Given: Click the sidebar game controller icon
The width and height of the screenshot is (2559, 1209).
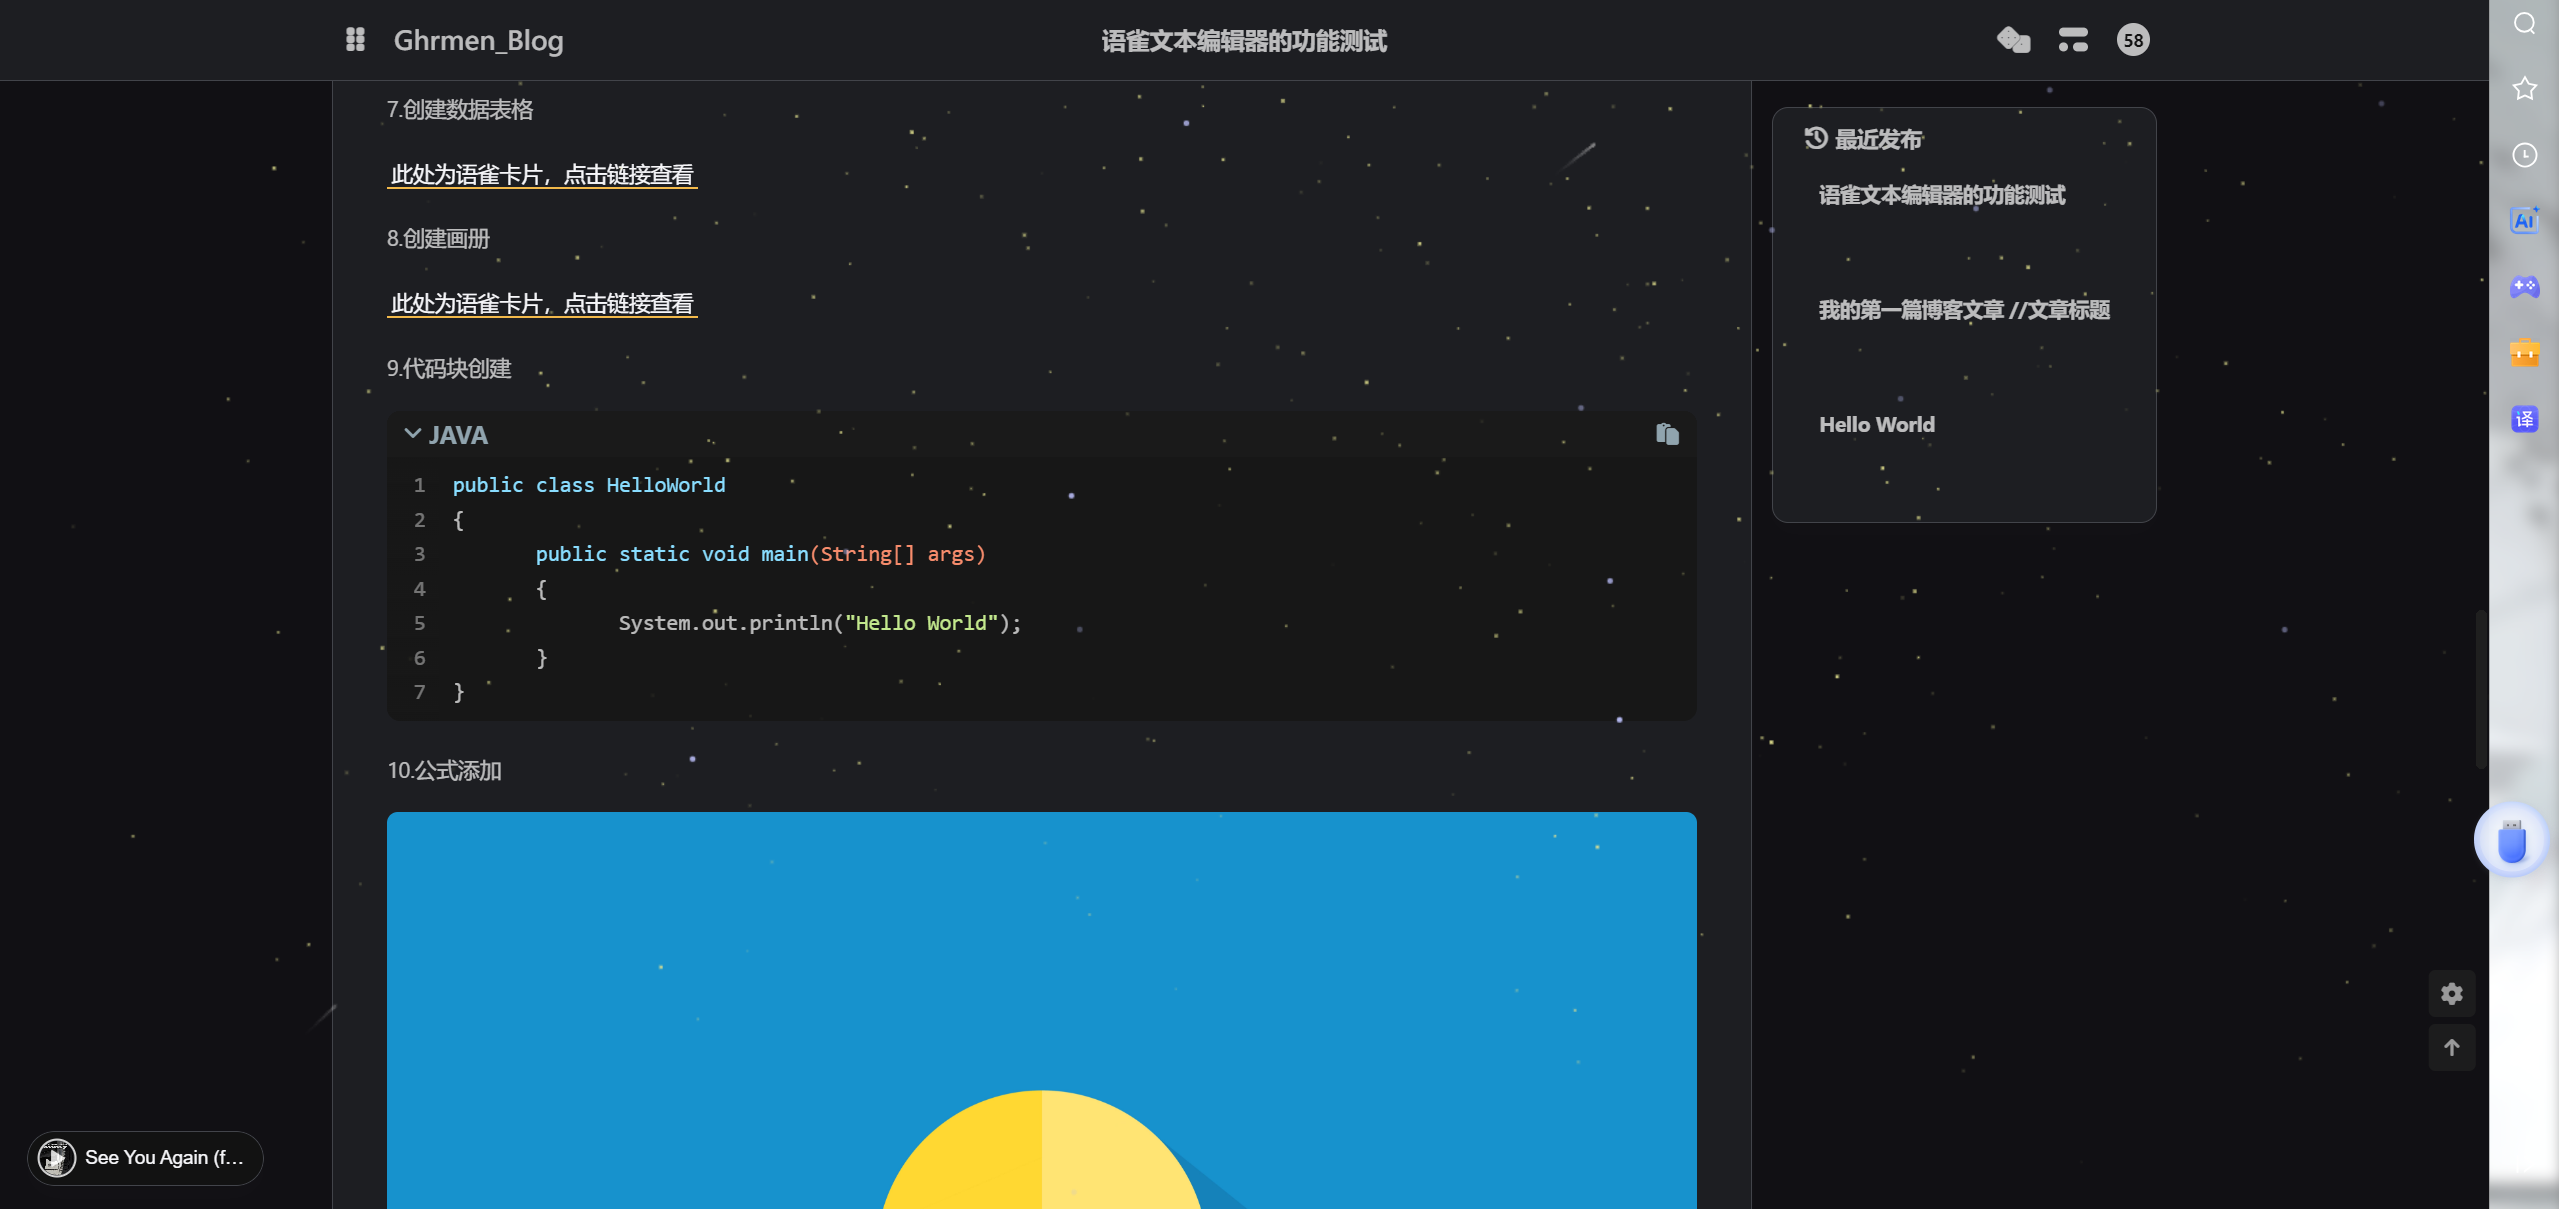Looking at the screenshot, I should [x=2524, y=287].
